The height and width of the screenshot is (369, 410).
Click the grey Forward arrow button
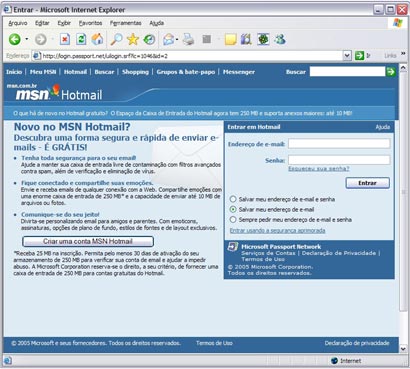pos(41,40)
